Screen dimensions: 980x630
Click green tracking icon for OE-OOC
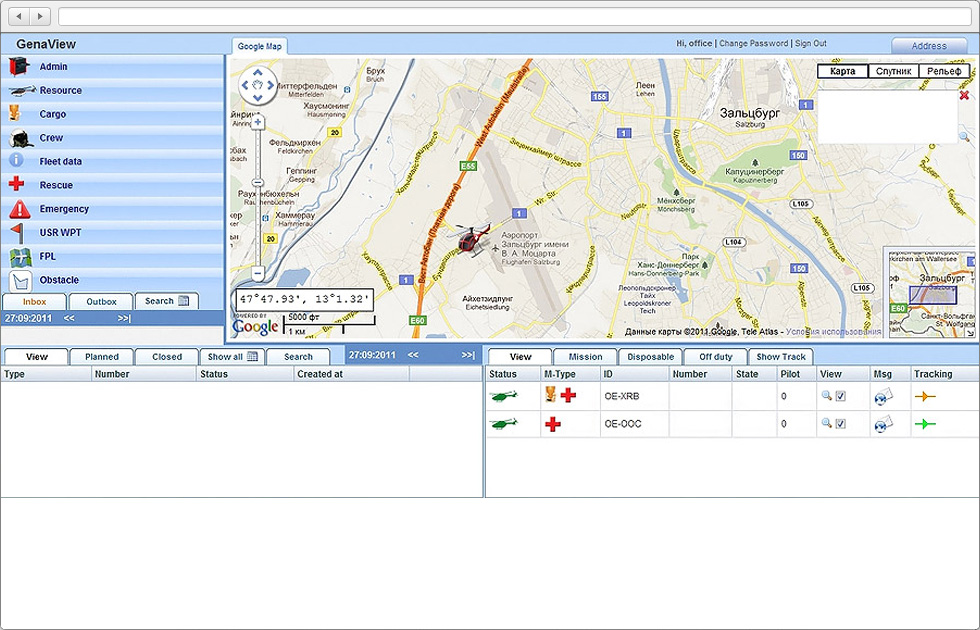pyautogui.click(x=924, y=424)
